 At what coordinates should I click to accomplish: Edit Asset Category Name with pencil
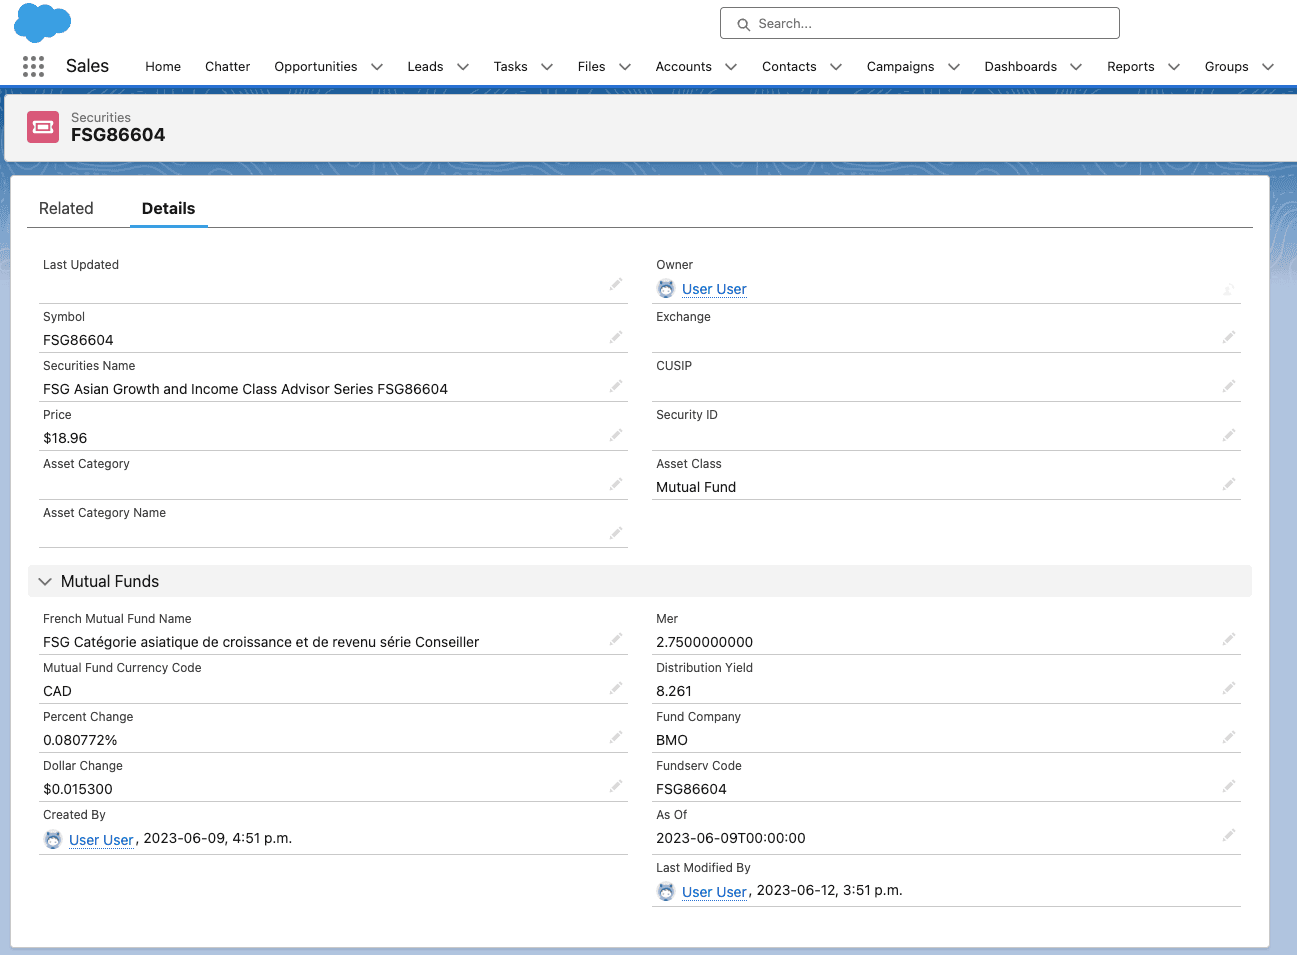[x=616, y=533]
